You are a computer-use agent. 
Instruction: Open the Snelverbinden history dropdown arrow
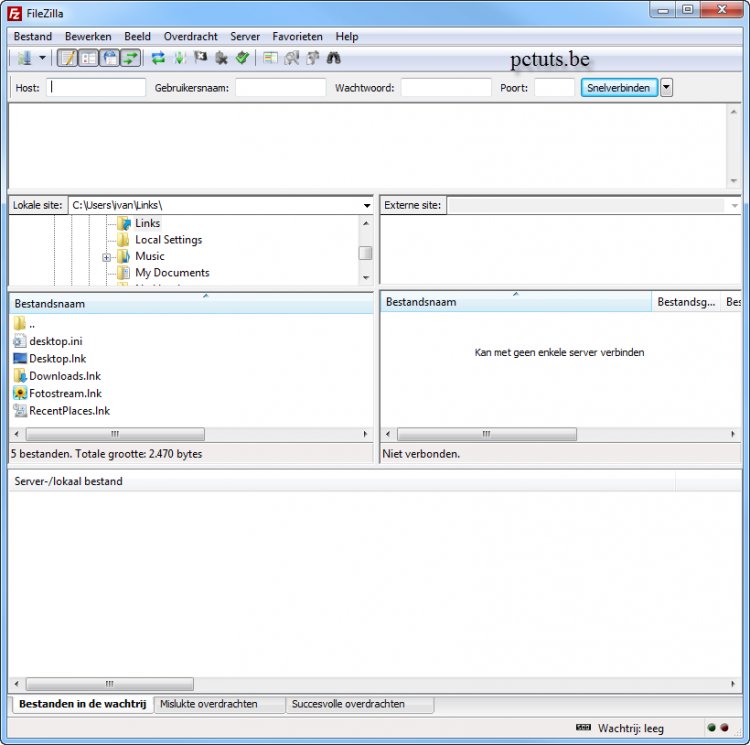click(667, 88)
